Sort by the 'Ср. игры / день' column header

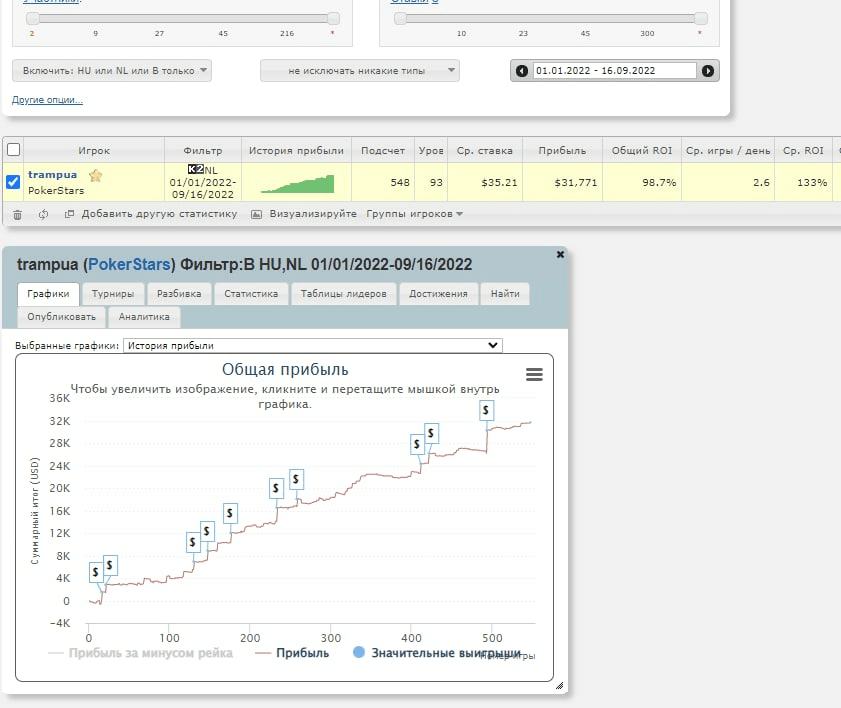(728, 151)
